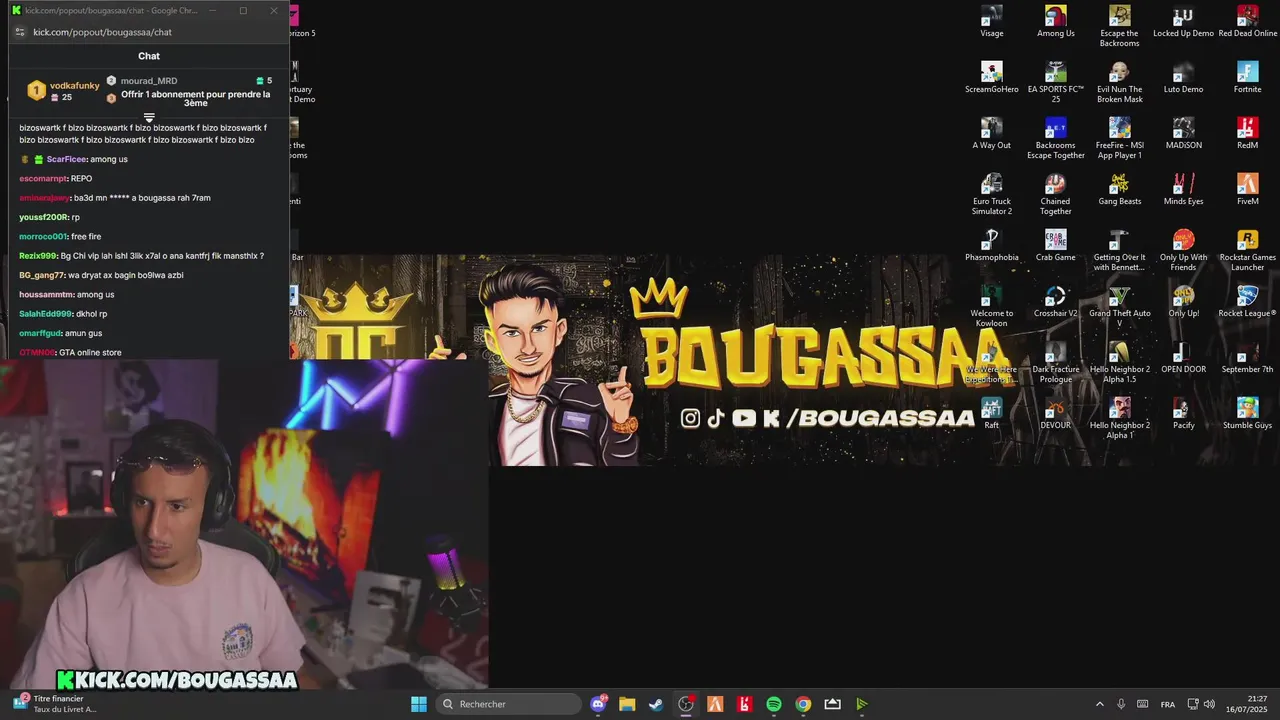Open the Visage desktop shortcut
Viewport: 1280px width, 720px height.
[x=991, y=22]
